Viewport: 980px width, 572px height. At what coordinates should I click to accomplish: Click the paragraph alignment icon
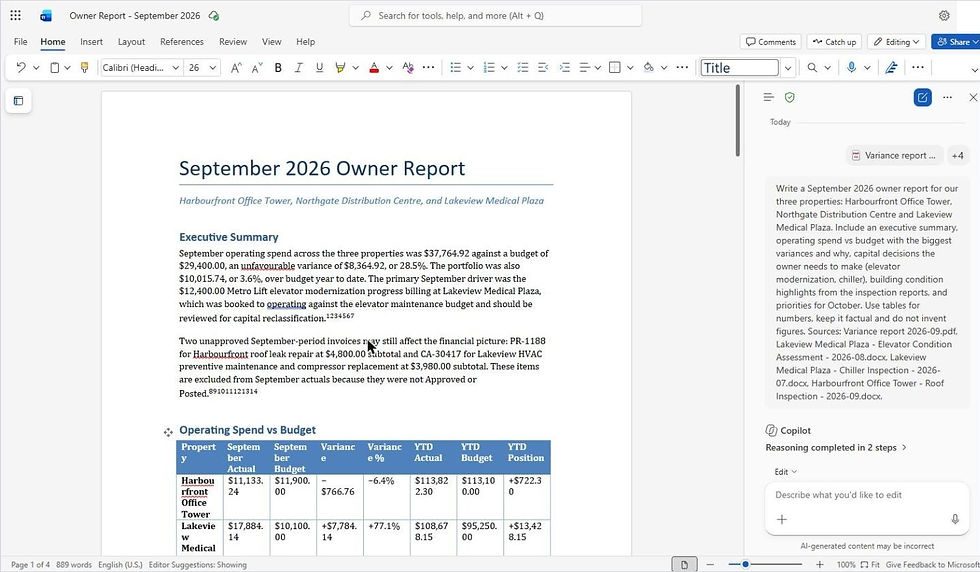(x=585, y=68)
